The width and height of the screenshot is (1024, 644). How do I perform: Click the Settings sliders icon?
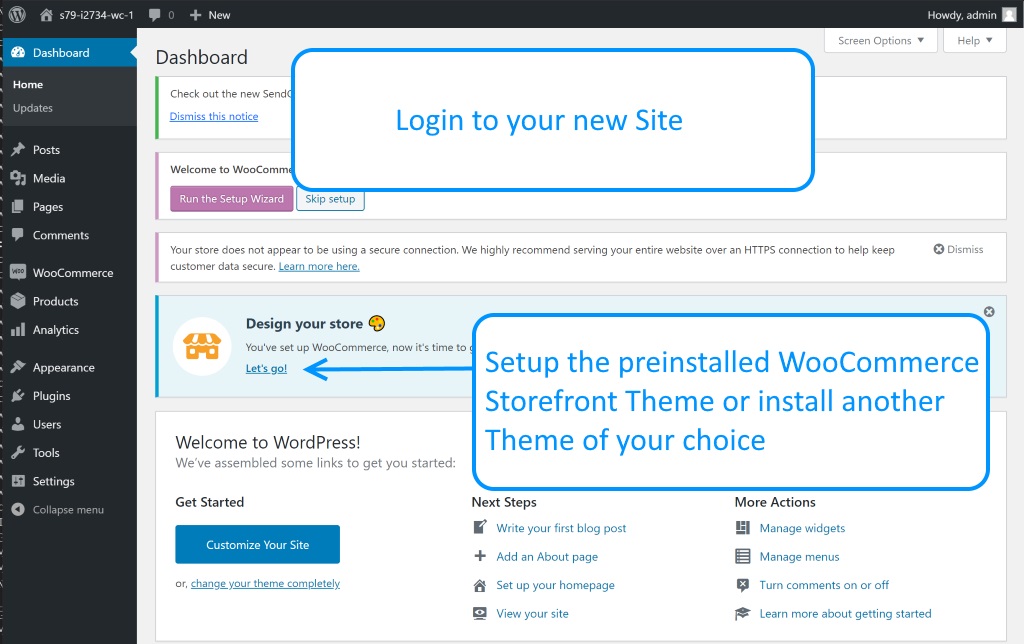pyautogui.click(x=18, y=481)
